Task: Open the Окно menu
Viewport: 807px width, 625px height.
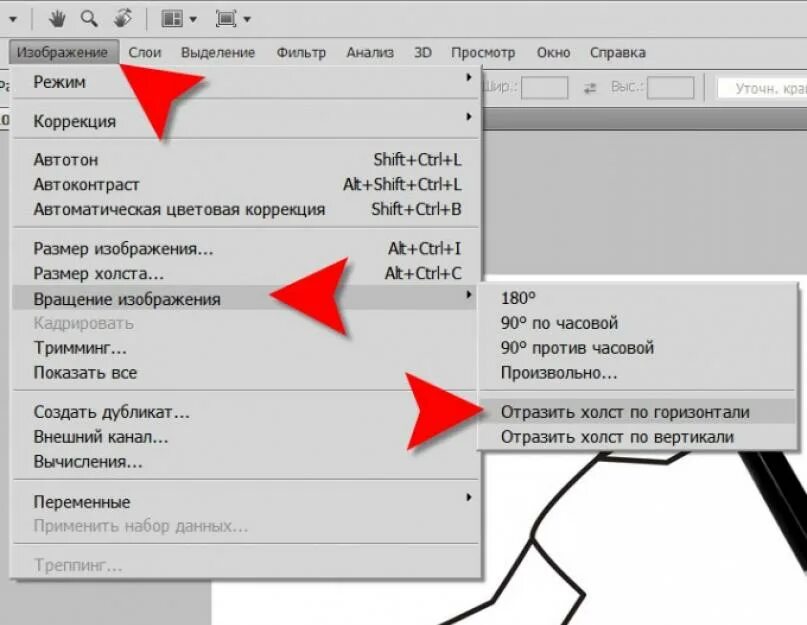Action: [x=553, y=53]
